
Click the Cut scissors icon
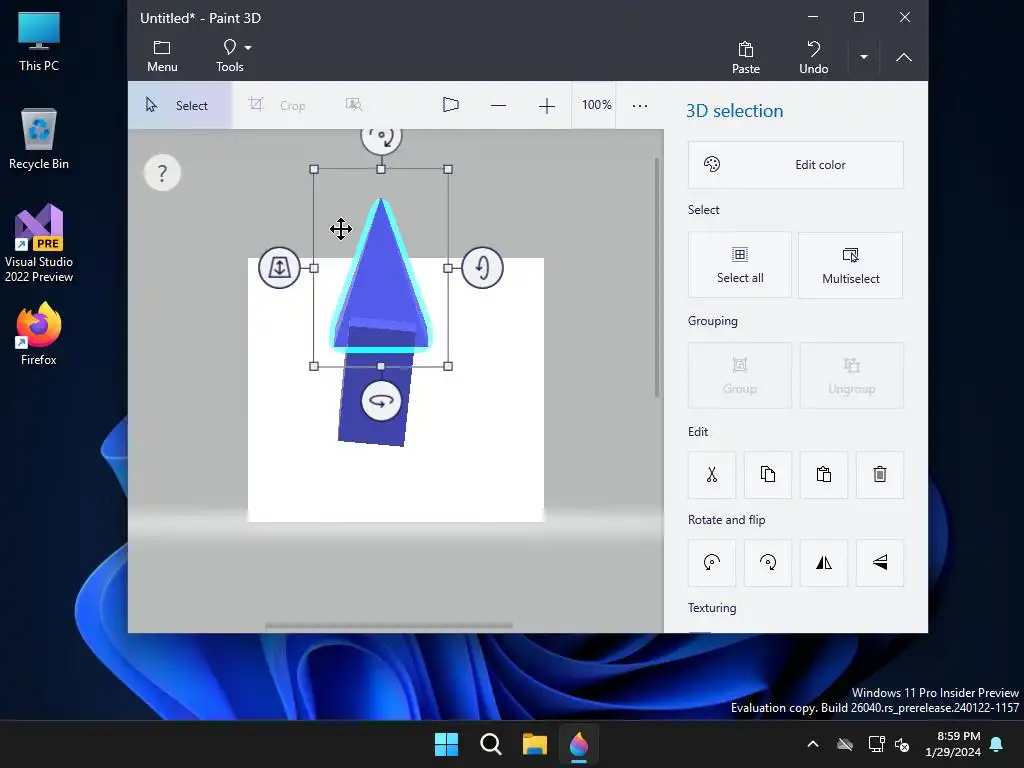click(x=712, y=475)
